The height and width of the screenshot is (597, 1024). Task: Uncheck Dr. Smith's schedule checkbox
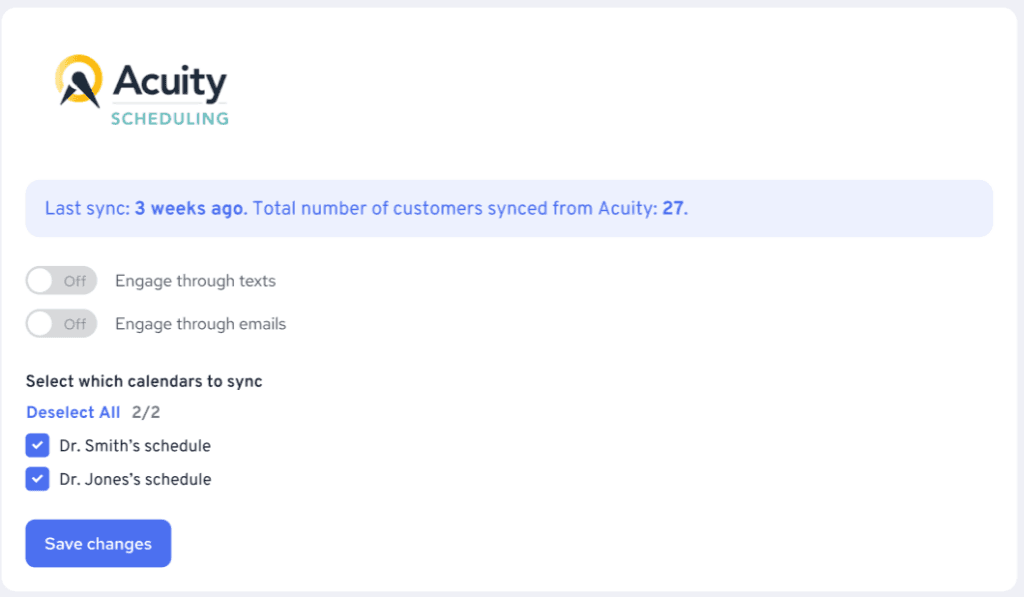(x=37, y=445)
